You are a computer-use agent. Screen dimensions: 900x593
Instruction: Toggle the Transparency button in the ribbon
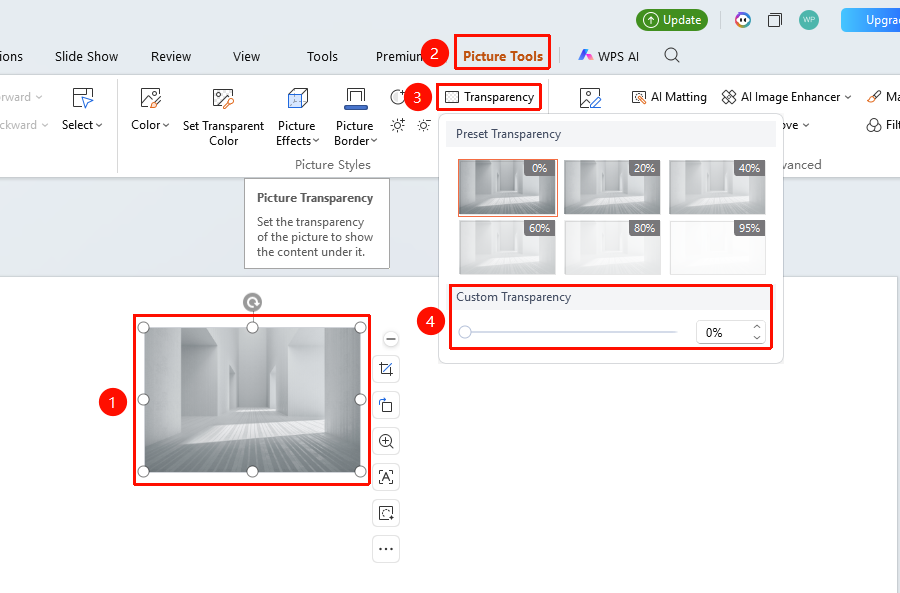point(490,97)
